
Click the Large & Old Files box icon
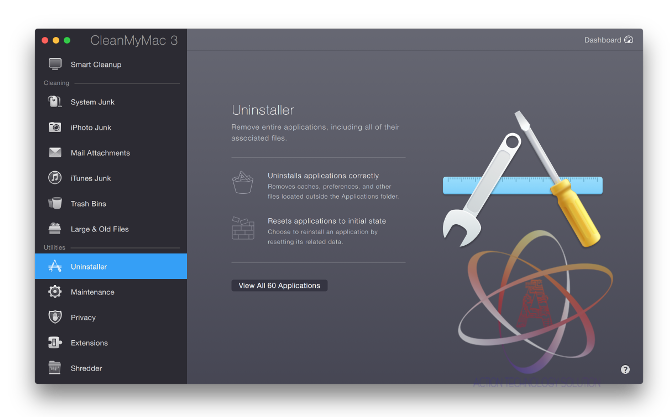tap(55, 229)
